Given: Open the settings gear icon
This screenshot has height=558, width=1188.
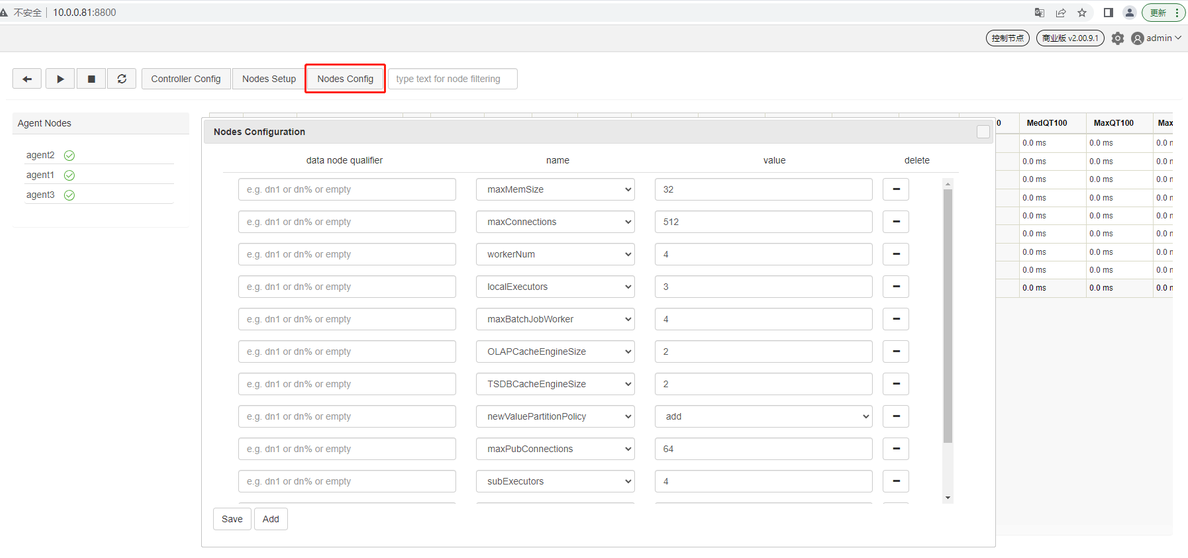Looking at the screenshot, I should click(x=1118, y=38).
